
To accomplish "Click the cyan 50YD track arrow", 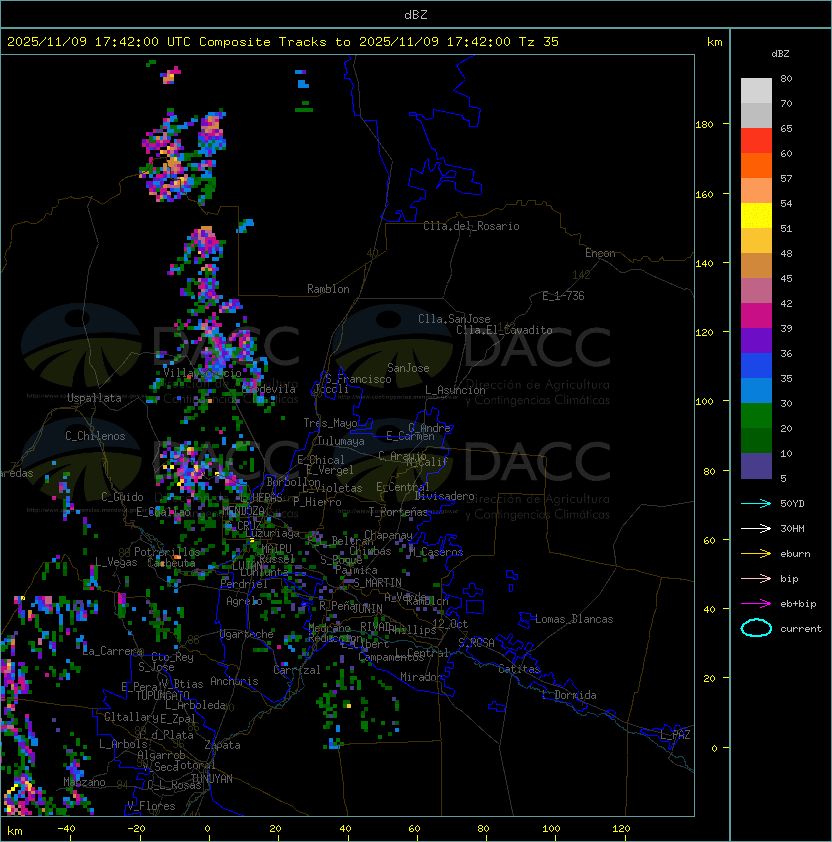I will [x=756, y=504].
